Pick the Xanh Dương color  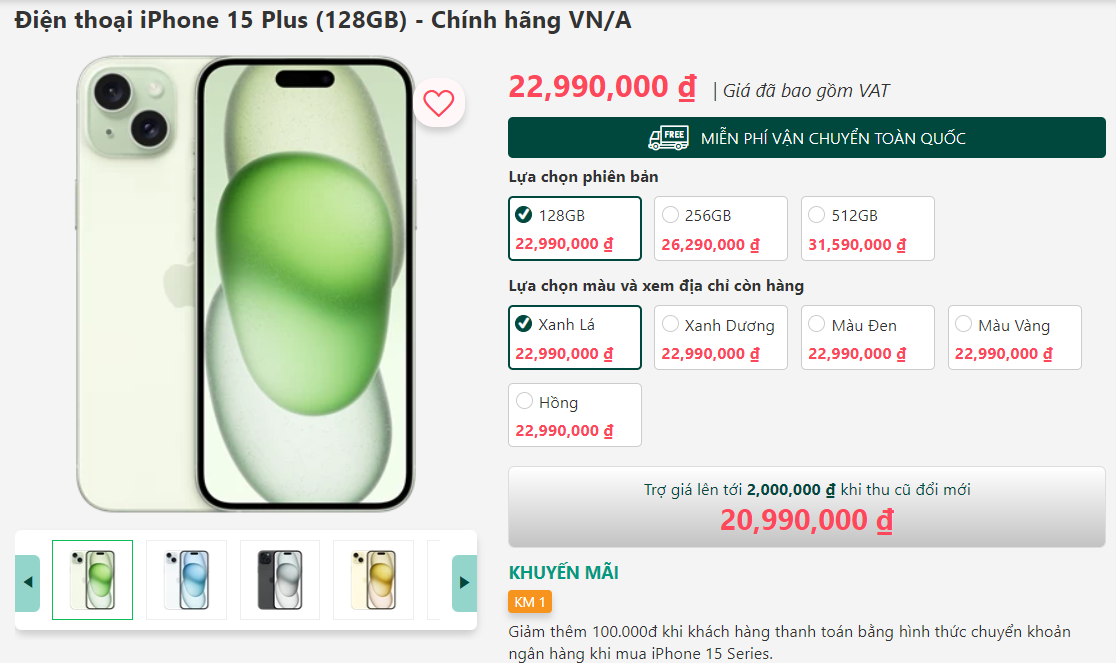(x=720, y=338)
